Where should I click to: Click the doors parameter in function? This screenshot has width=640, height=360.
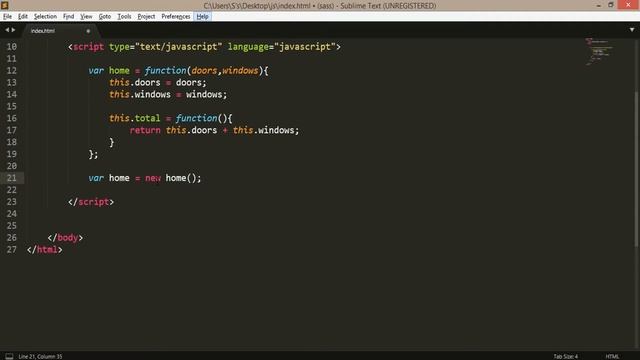(x=204, y=71)
